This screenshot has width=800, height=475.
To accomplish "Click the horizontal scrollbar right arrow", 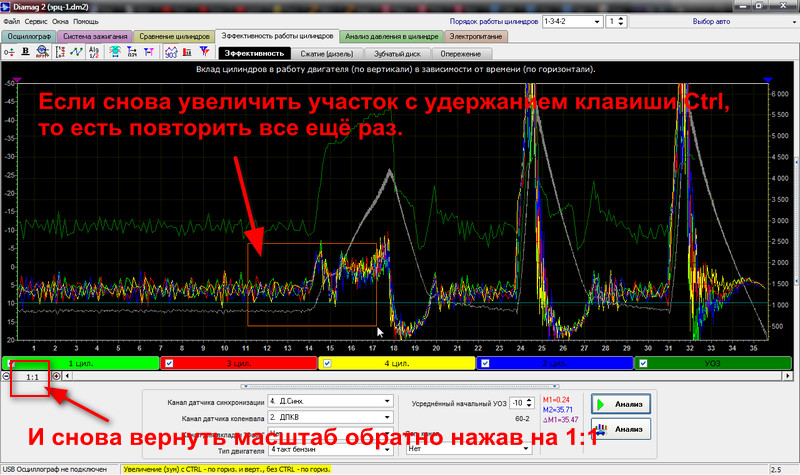I will tap(787, 376).
